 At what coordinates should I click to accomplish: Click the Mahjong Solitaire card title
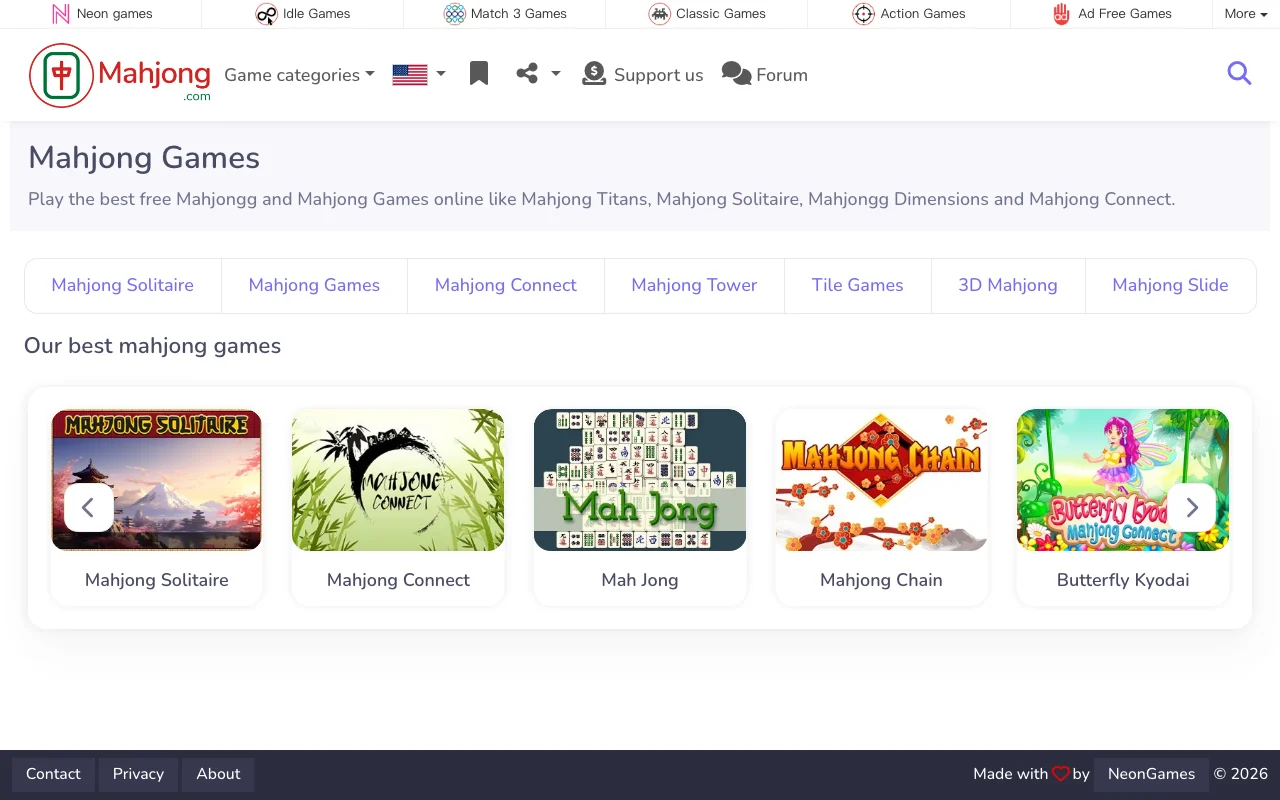(x=157, y=580)
